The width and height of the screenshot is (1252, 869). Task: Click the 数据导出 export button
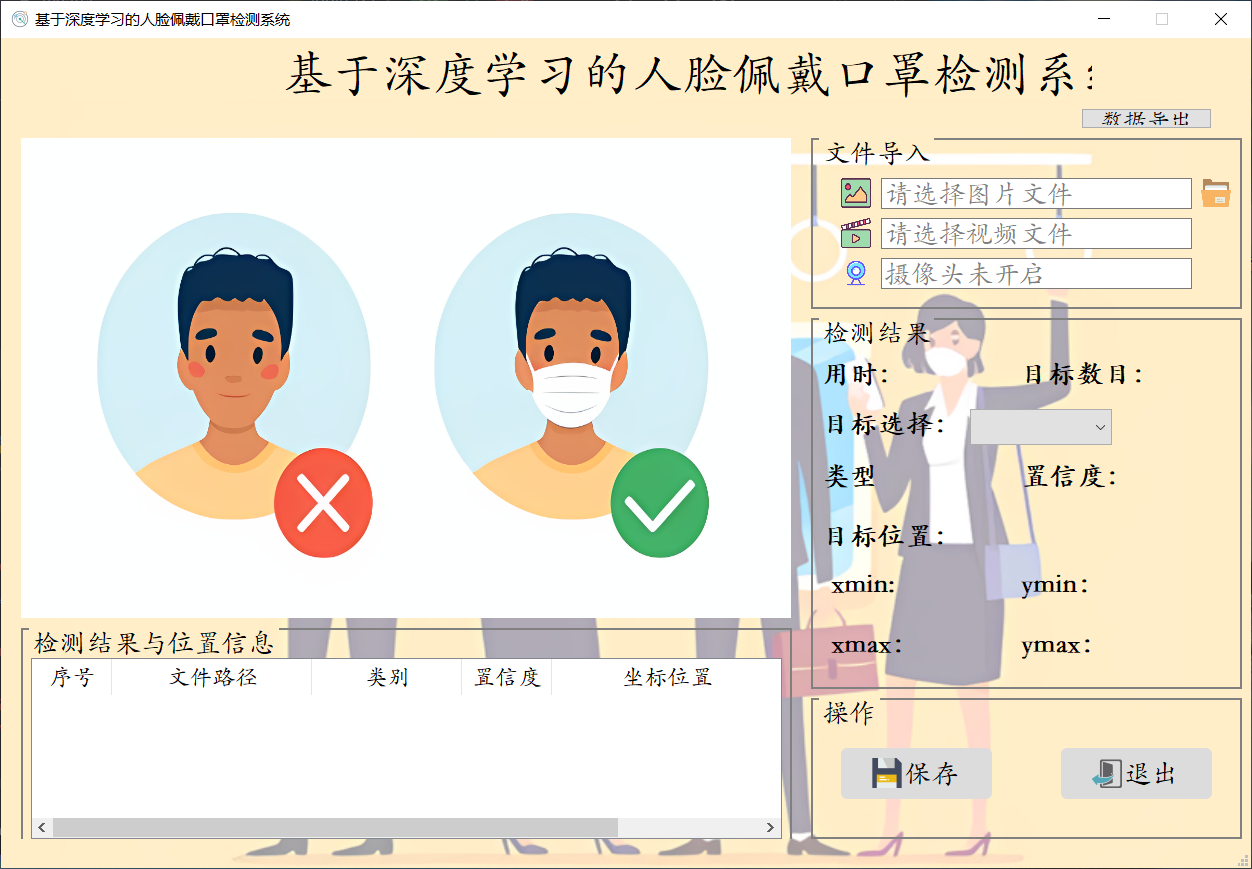[1146, 118]
